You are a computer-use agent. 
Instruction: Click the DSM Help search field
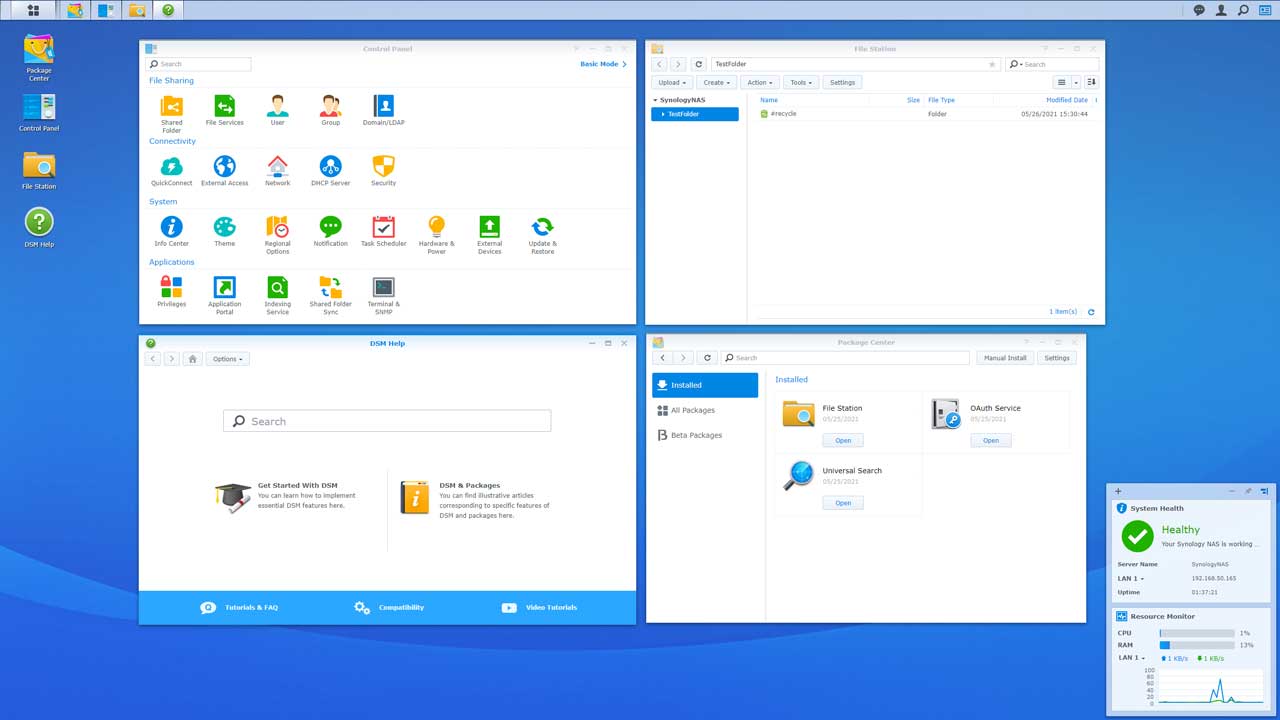click(387, 421)
